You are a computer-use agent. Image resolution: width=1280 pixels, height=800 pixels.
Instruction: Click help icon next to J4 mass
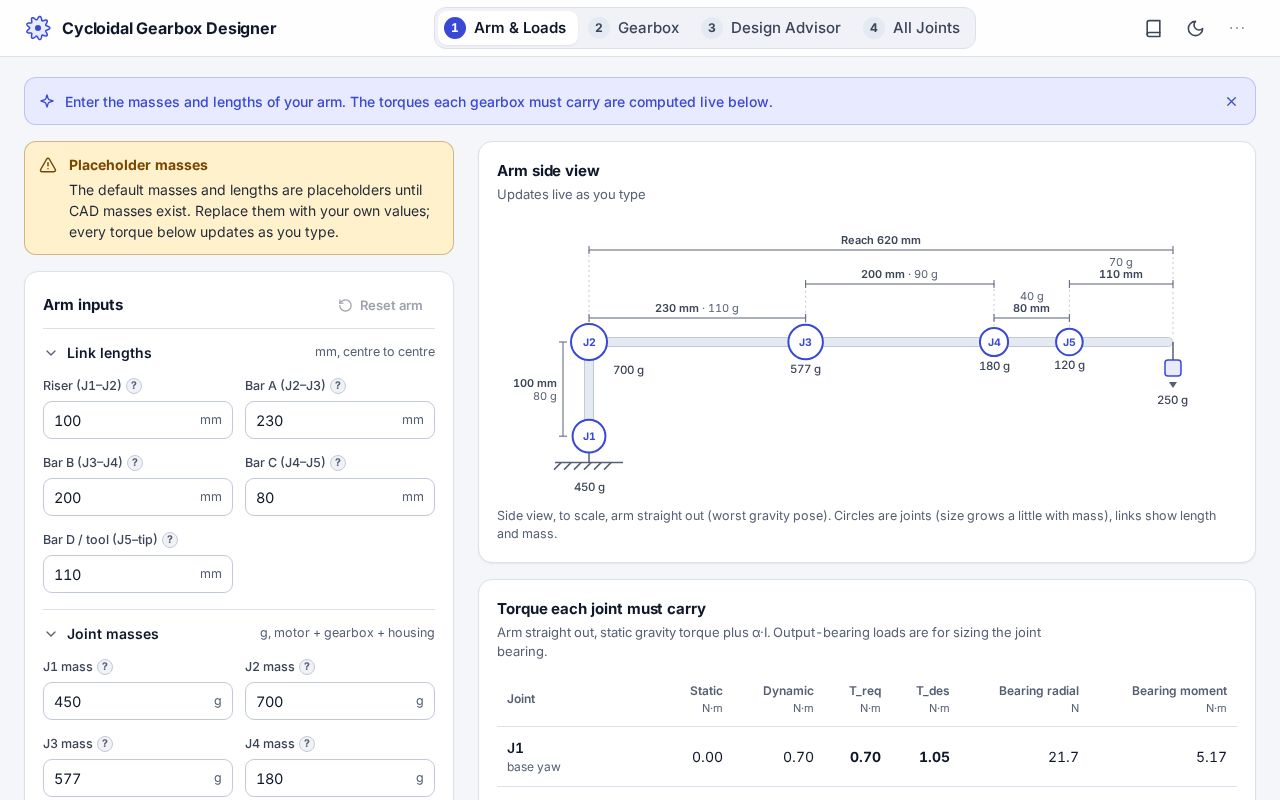[307, 744]
